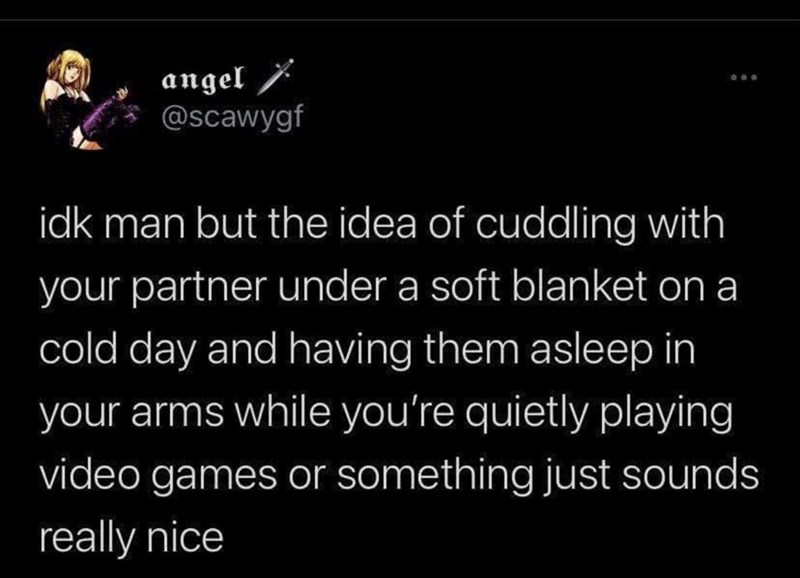Screen dimensions: 800x578
Task: Open the three-dot more options menu
Action: 744,78
